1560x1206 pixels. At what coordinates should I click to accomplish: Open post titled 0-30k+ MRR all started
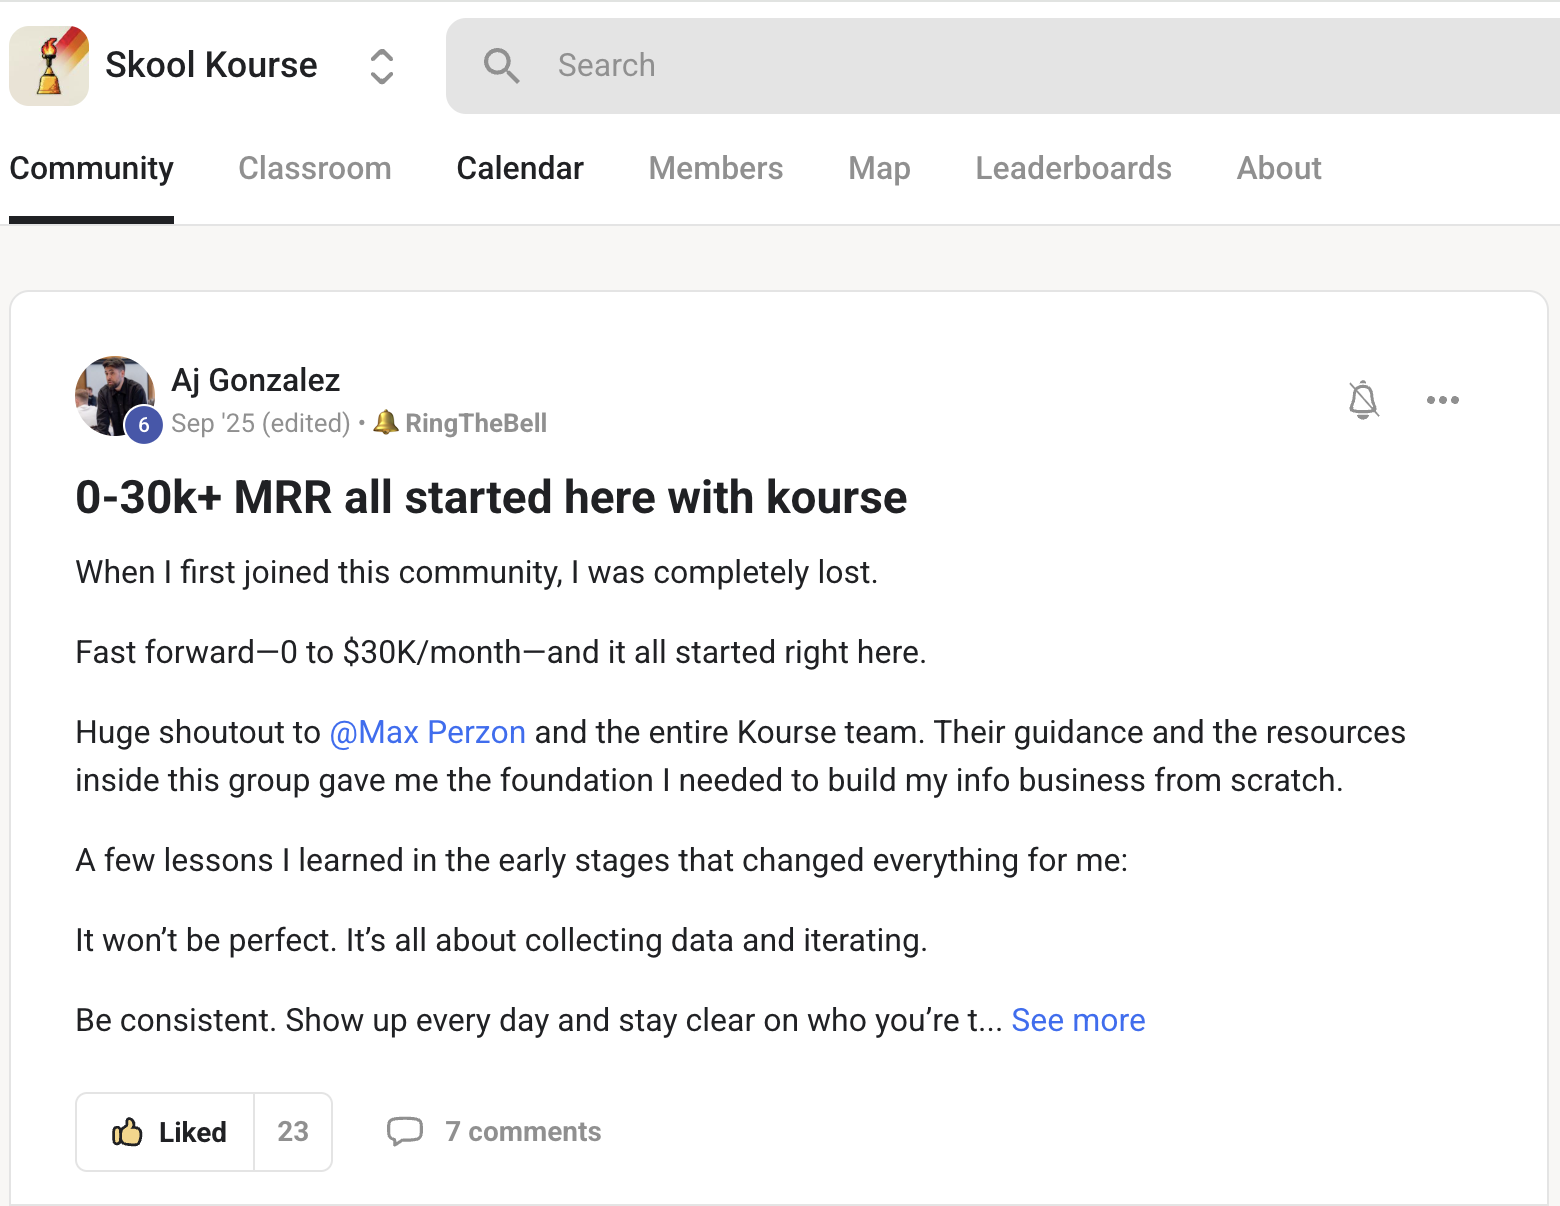[x=491, y=497]
